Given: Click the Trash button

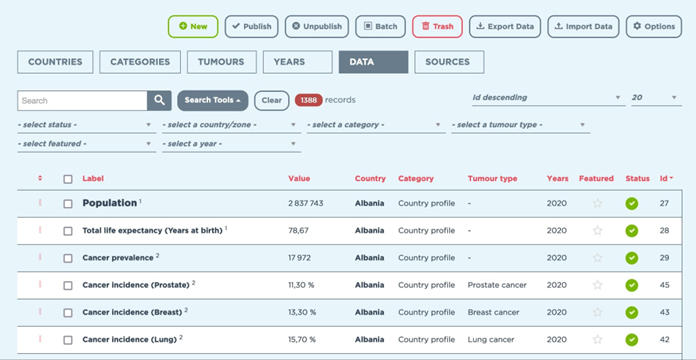Looking at the screenshot, I should coord(437,27).
